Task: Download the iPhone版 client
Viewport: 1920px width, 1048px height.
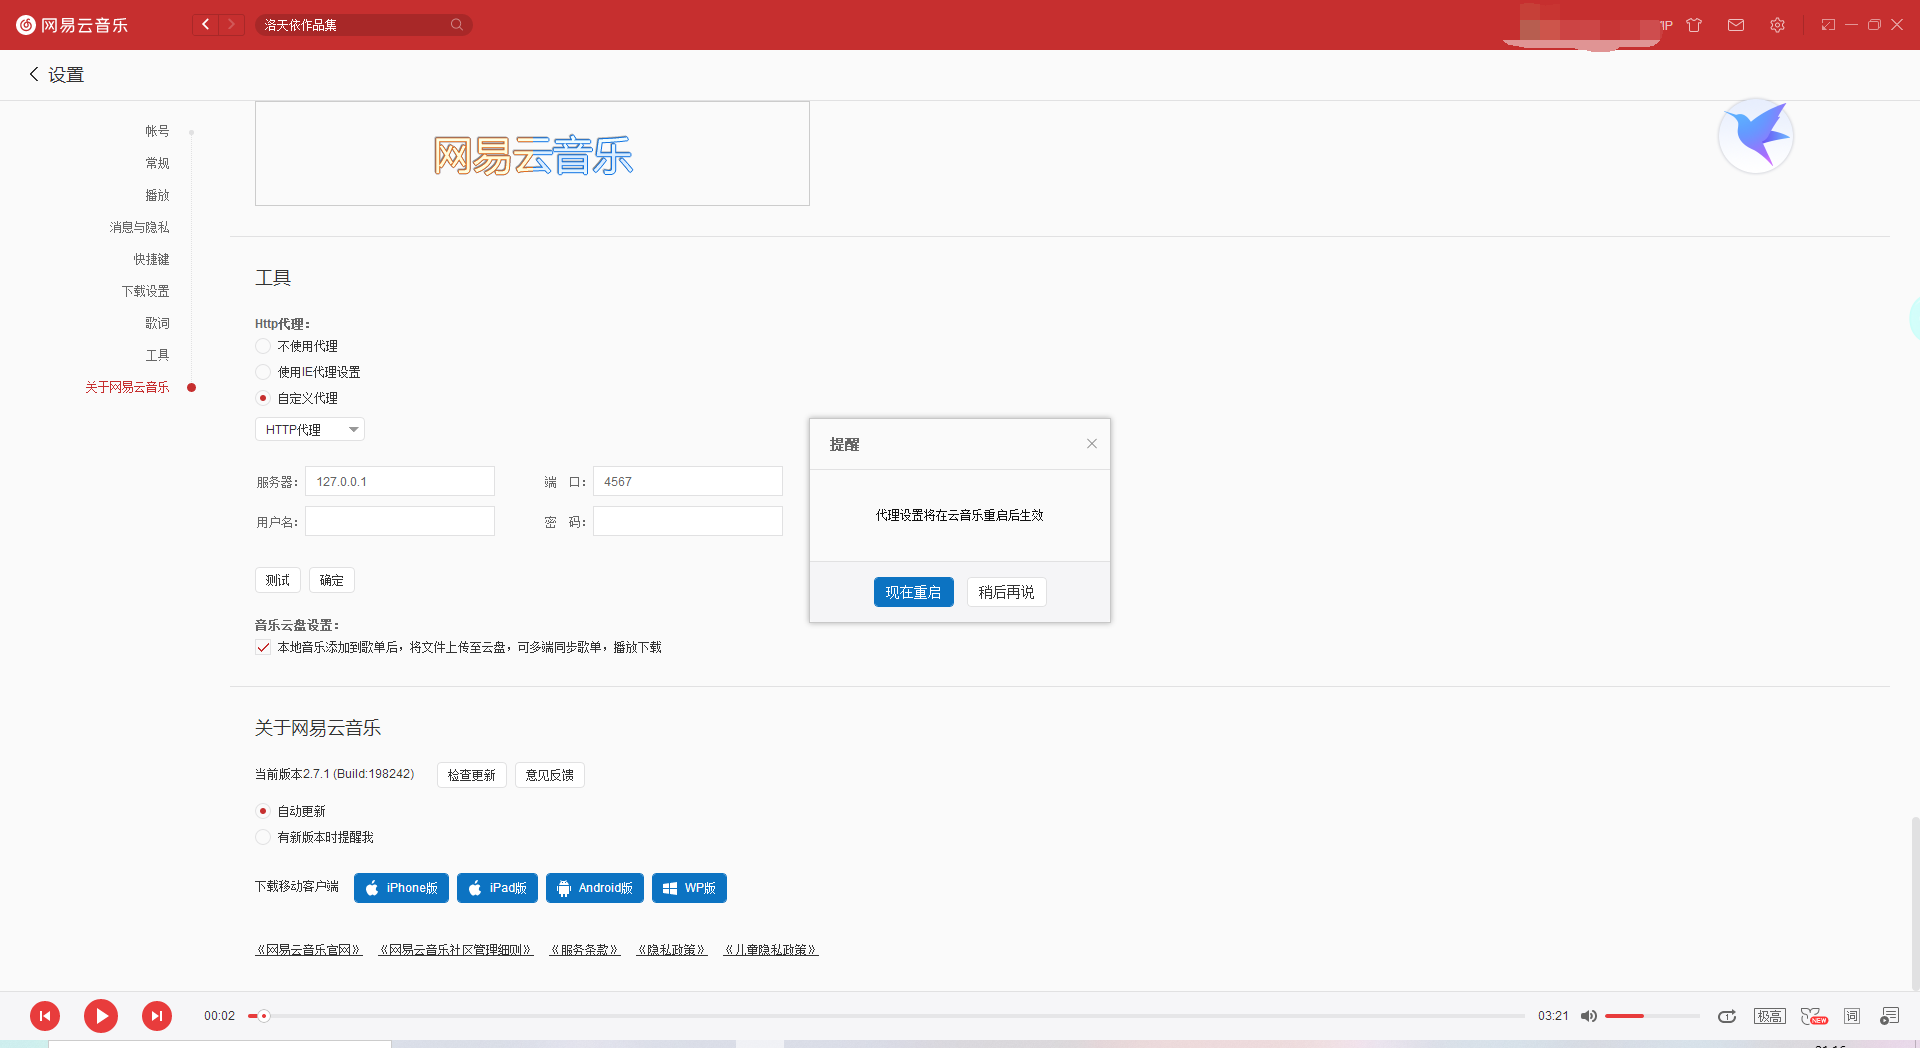Action: point(401,888)
